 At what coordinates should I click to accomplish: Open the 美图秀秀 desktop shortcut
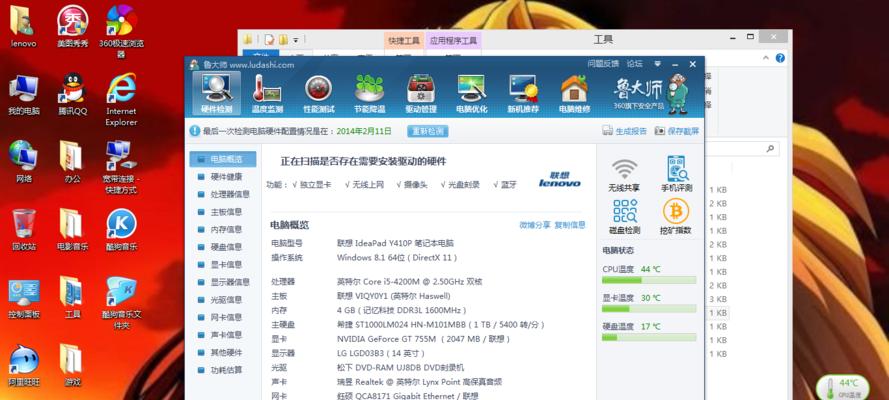pyautogui.click(x=73, y=27)
